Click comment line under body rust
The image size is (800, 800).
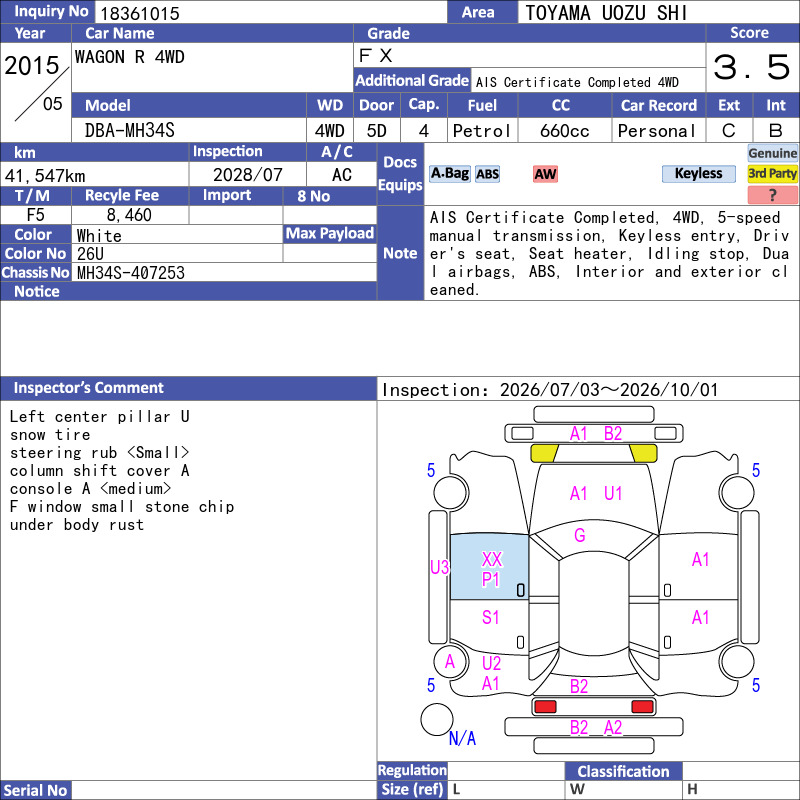pyautogui.click(x=77, y=524)
